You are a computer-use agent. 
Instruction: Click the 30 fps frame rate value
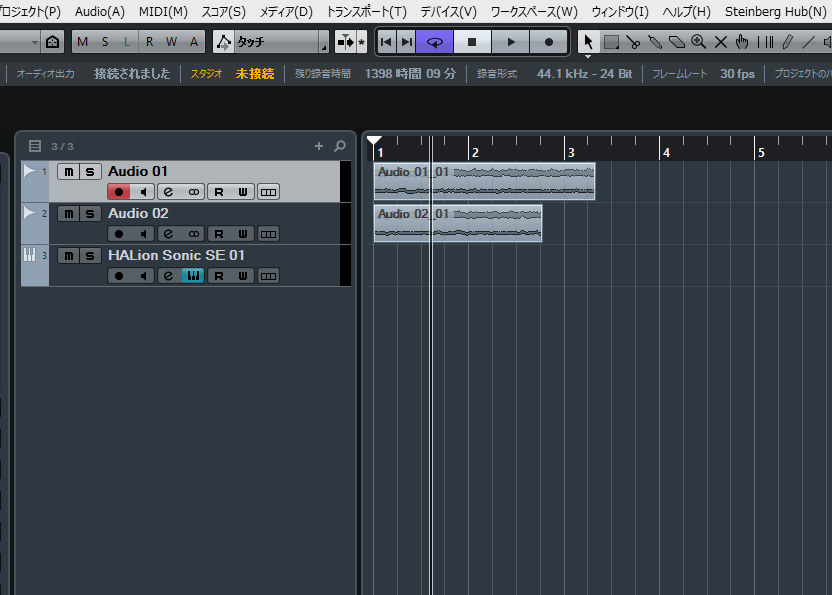click(x=737, y=74)
